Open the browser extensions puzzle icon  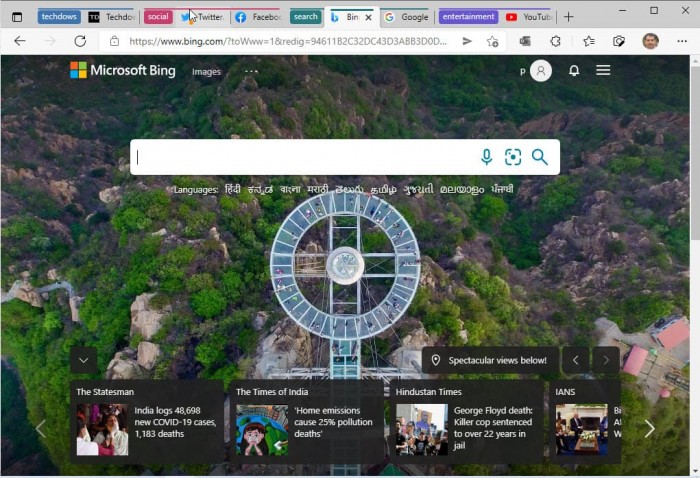(x=556, y=41)
